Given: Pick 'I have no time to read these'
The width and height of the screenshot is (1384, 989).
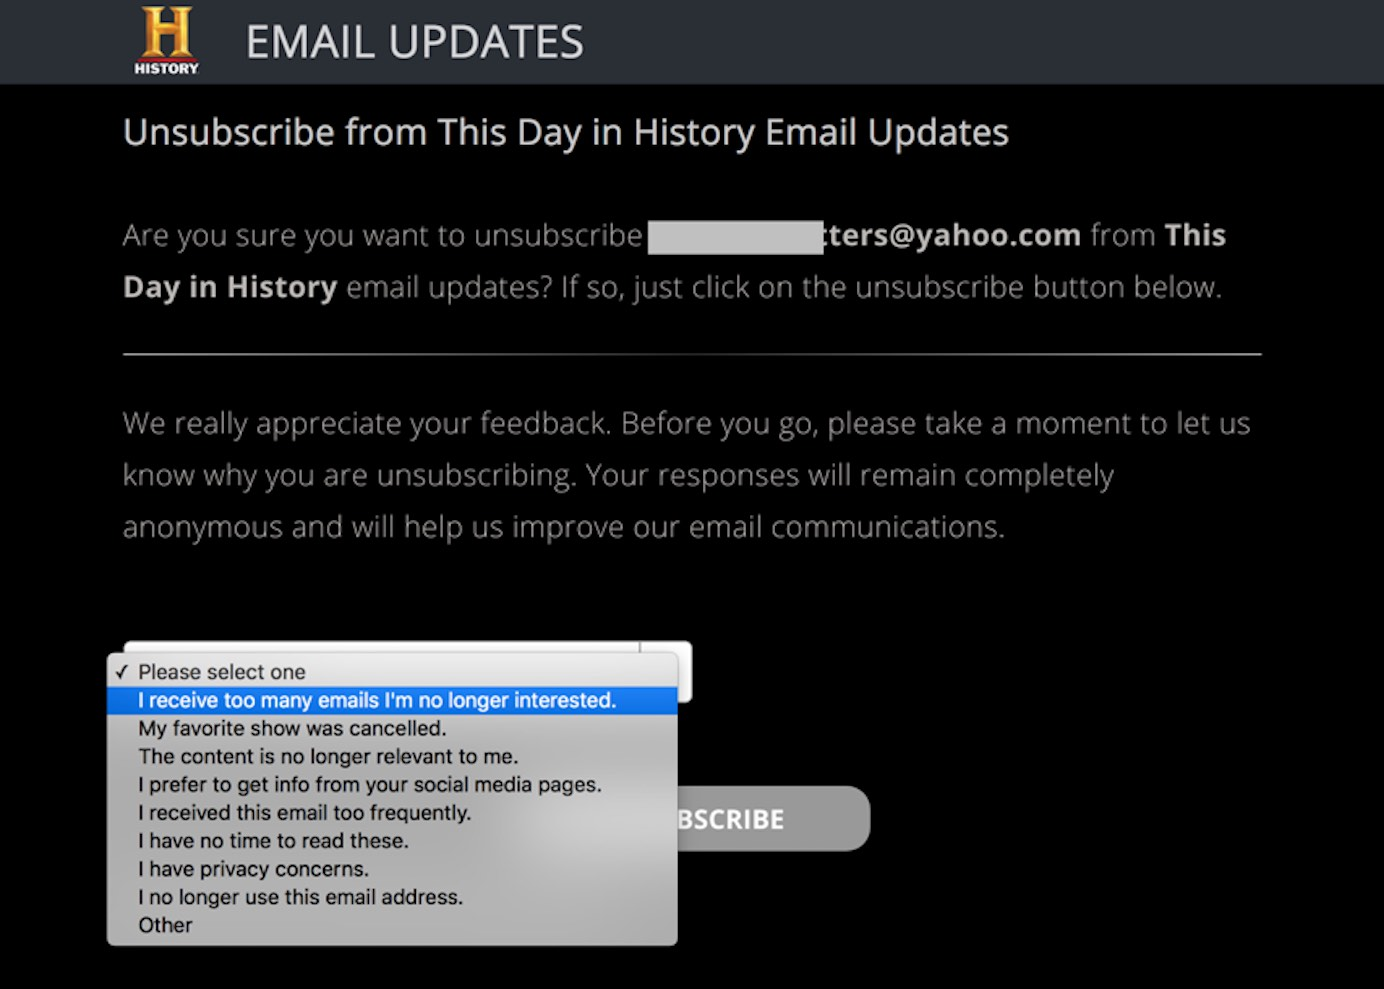Looking at the screenshot, I should pyautogui.click(x=273, y=841).
